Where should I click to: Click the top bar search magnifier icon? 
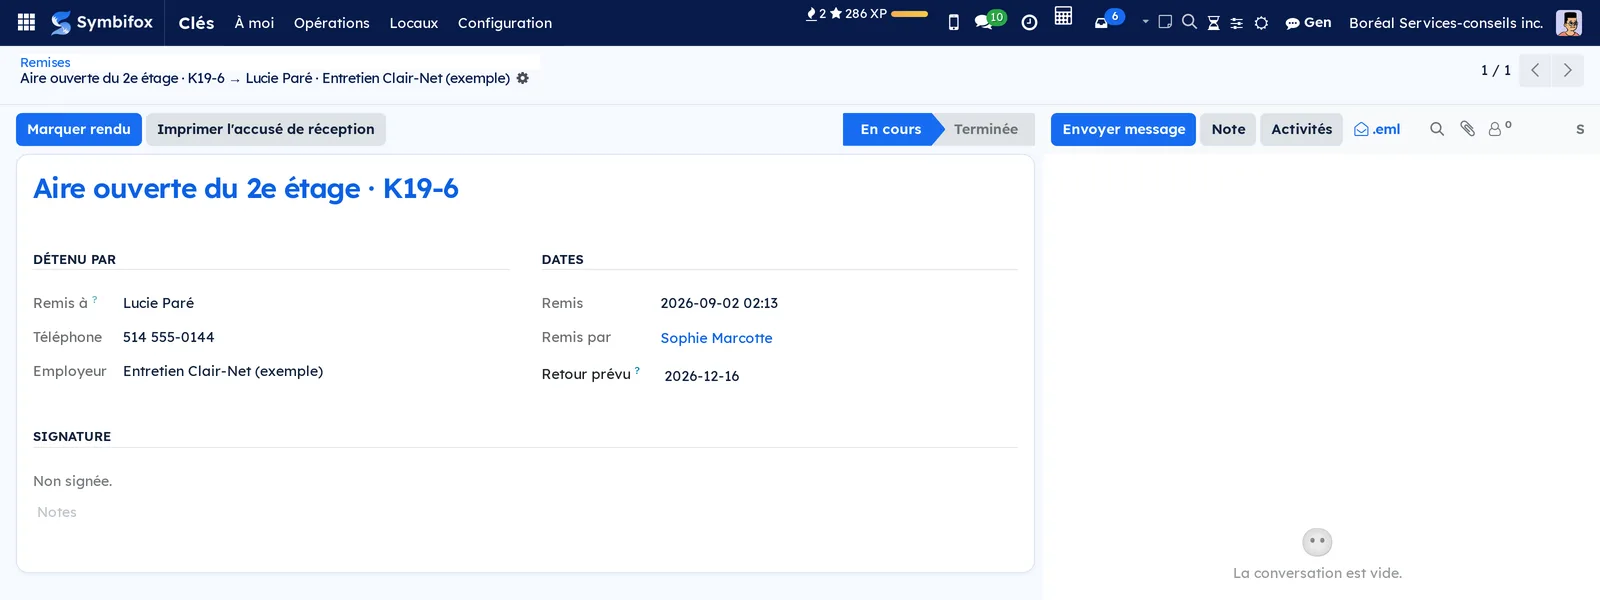(1189, 22)
